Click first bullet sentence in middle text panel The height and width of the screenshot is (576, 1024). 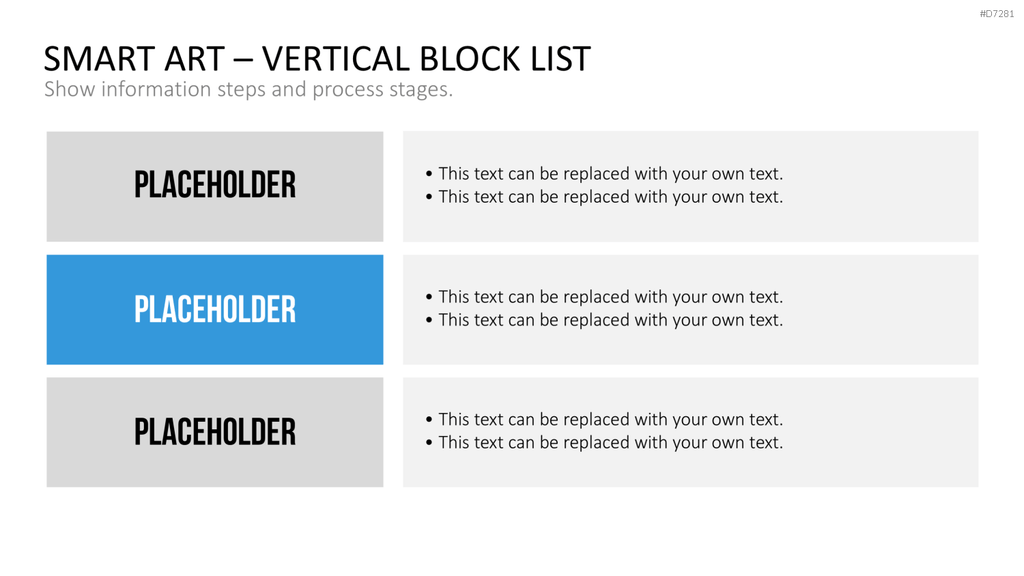click(611, 296)
